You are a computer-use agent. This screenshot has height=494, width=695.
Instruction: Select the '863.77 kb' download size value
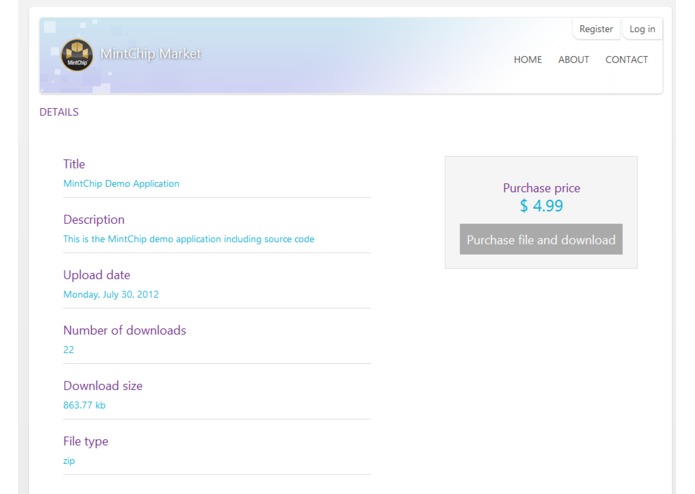coord(84,405)
